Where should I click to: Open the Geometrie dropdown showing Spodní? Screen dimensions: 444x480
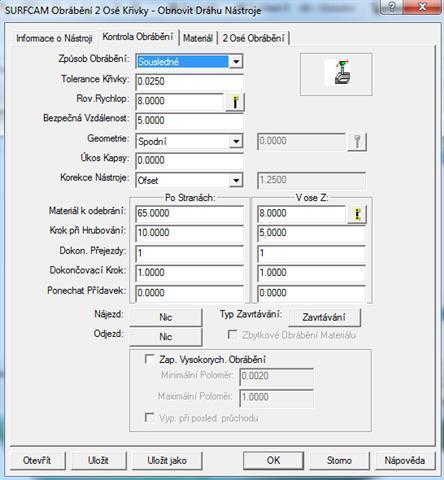pos(236,141)
